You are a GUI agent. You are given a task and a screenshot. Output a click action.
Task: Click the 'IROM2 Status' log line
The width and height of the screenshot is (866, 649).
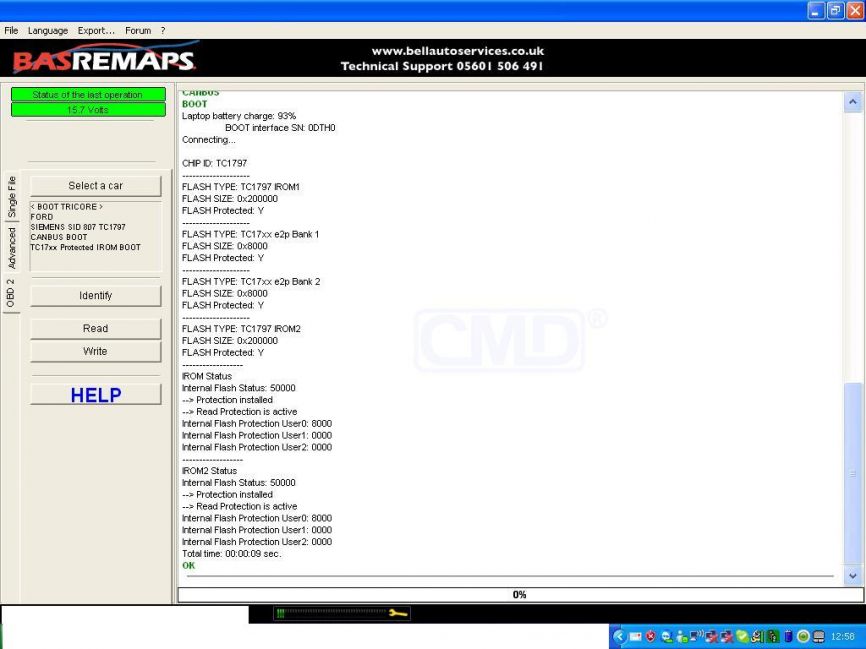(x=209, y=471)
